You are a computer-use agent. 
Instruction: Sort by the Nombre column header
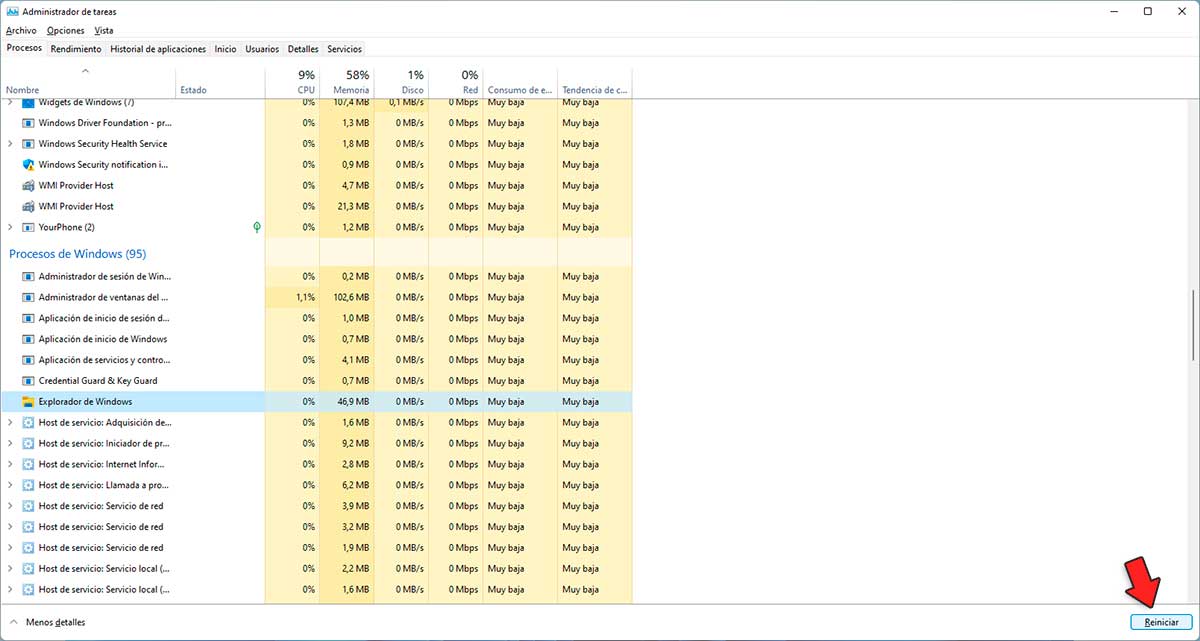88,83
